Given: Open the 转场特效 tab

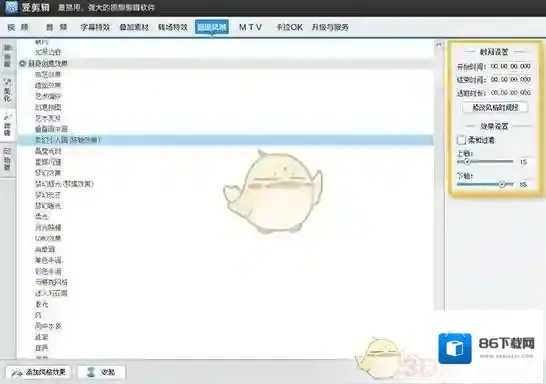Looking at the screenshot, I should tap(173, 27).
